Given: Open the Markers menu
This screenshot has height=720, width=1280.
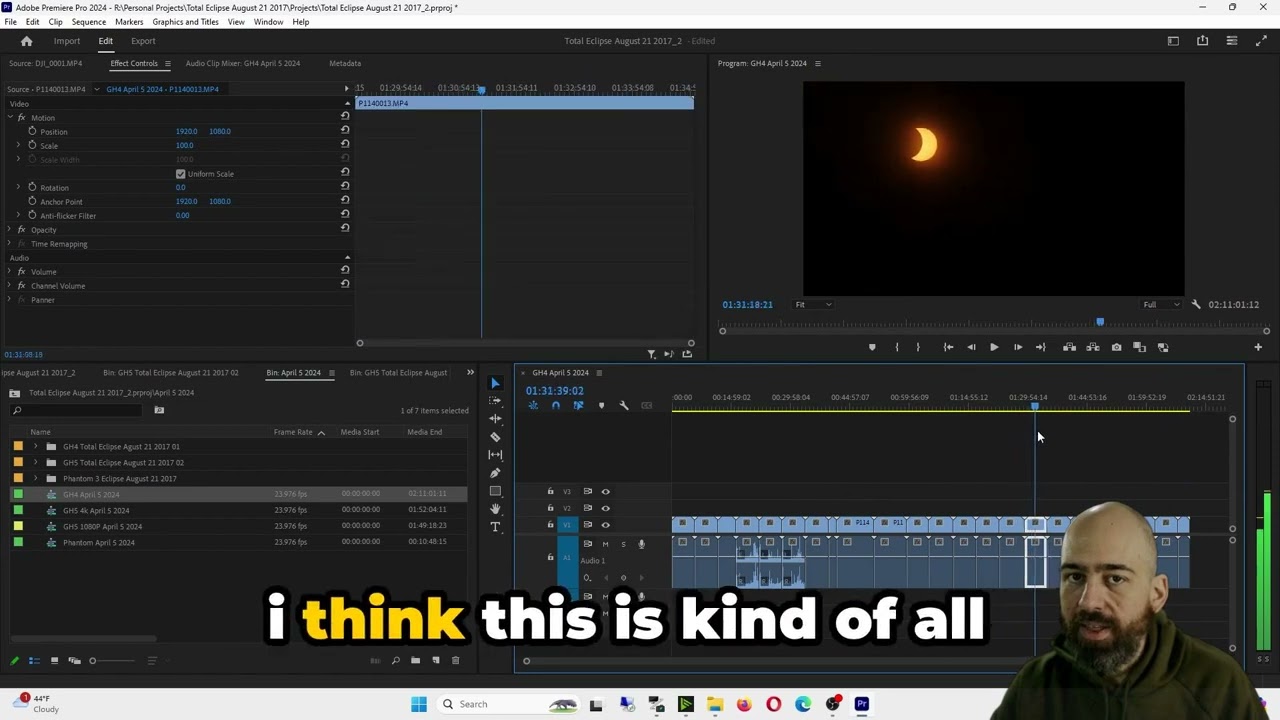Looking at the screenshot, I should pos(129,21).
